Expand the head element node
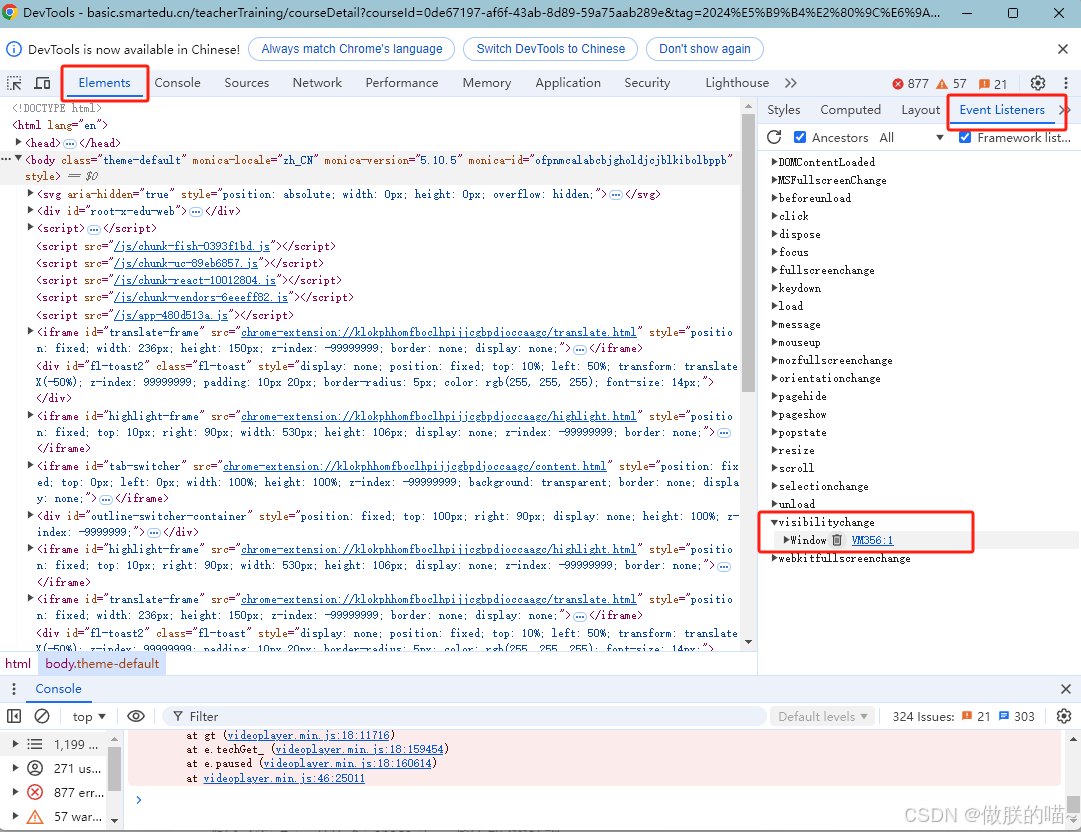This screenshot has height=832, width=1081. click(19, 142)
